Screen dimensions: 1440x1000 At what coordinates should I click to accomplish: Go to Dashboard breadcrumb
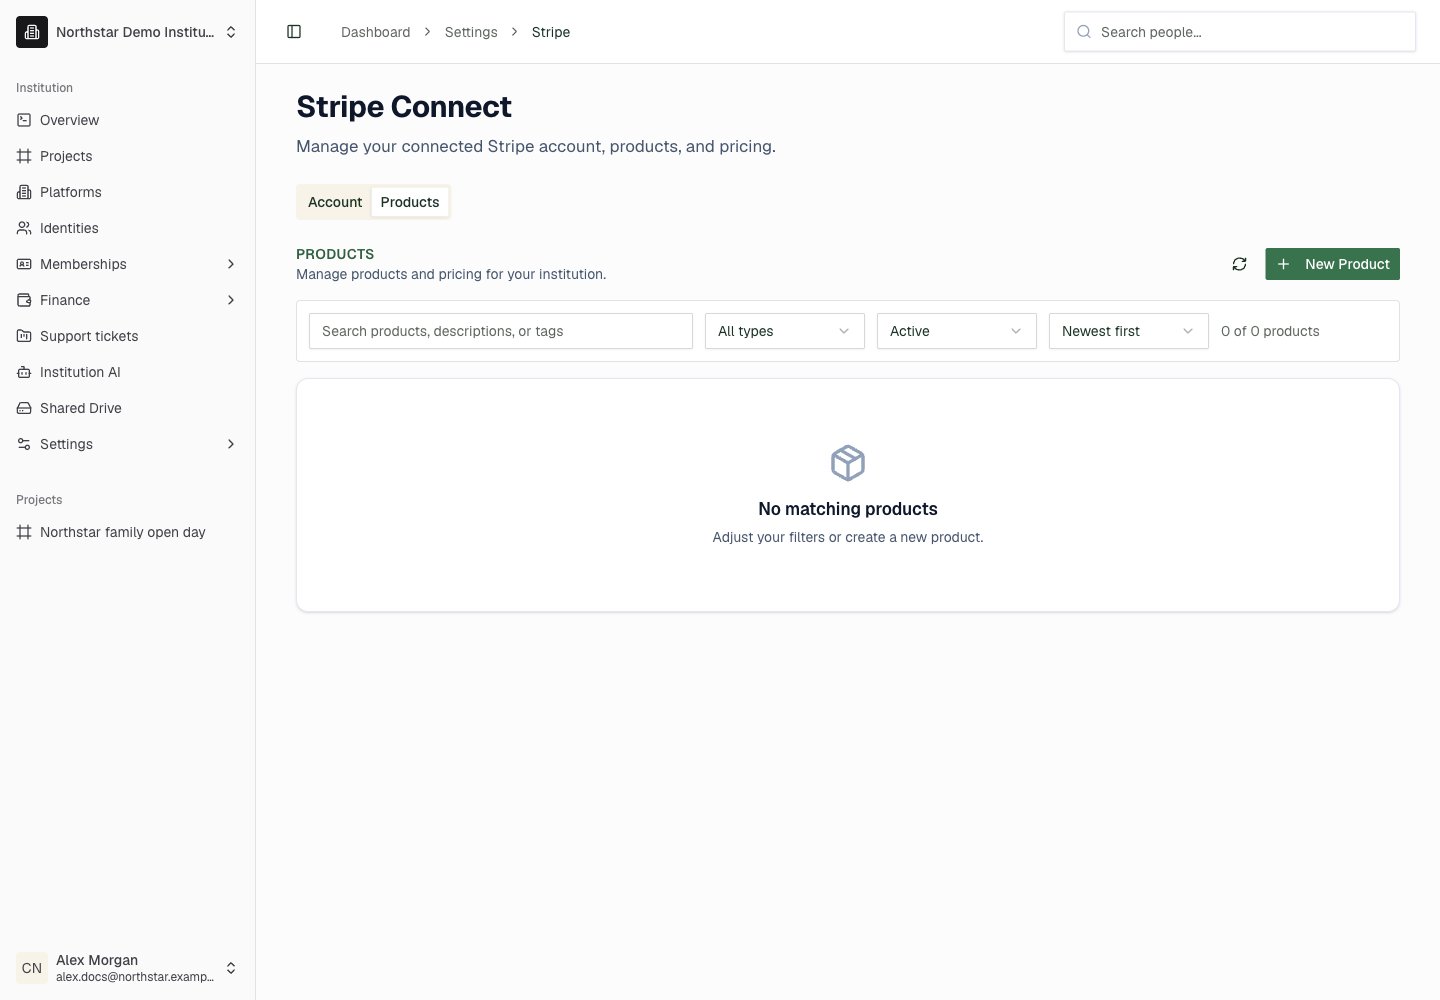pyautogui.click(x=375, y=32)
